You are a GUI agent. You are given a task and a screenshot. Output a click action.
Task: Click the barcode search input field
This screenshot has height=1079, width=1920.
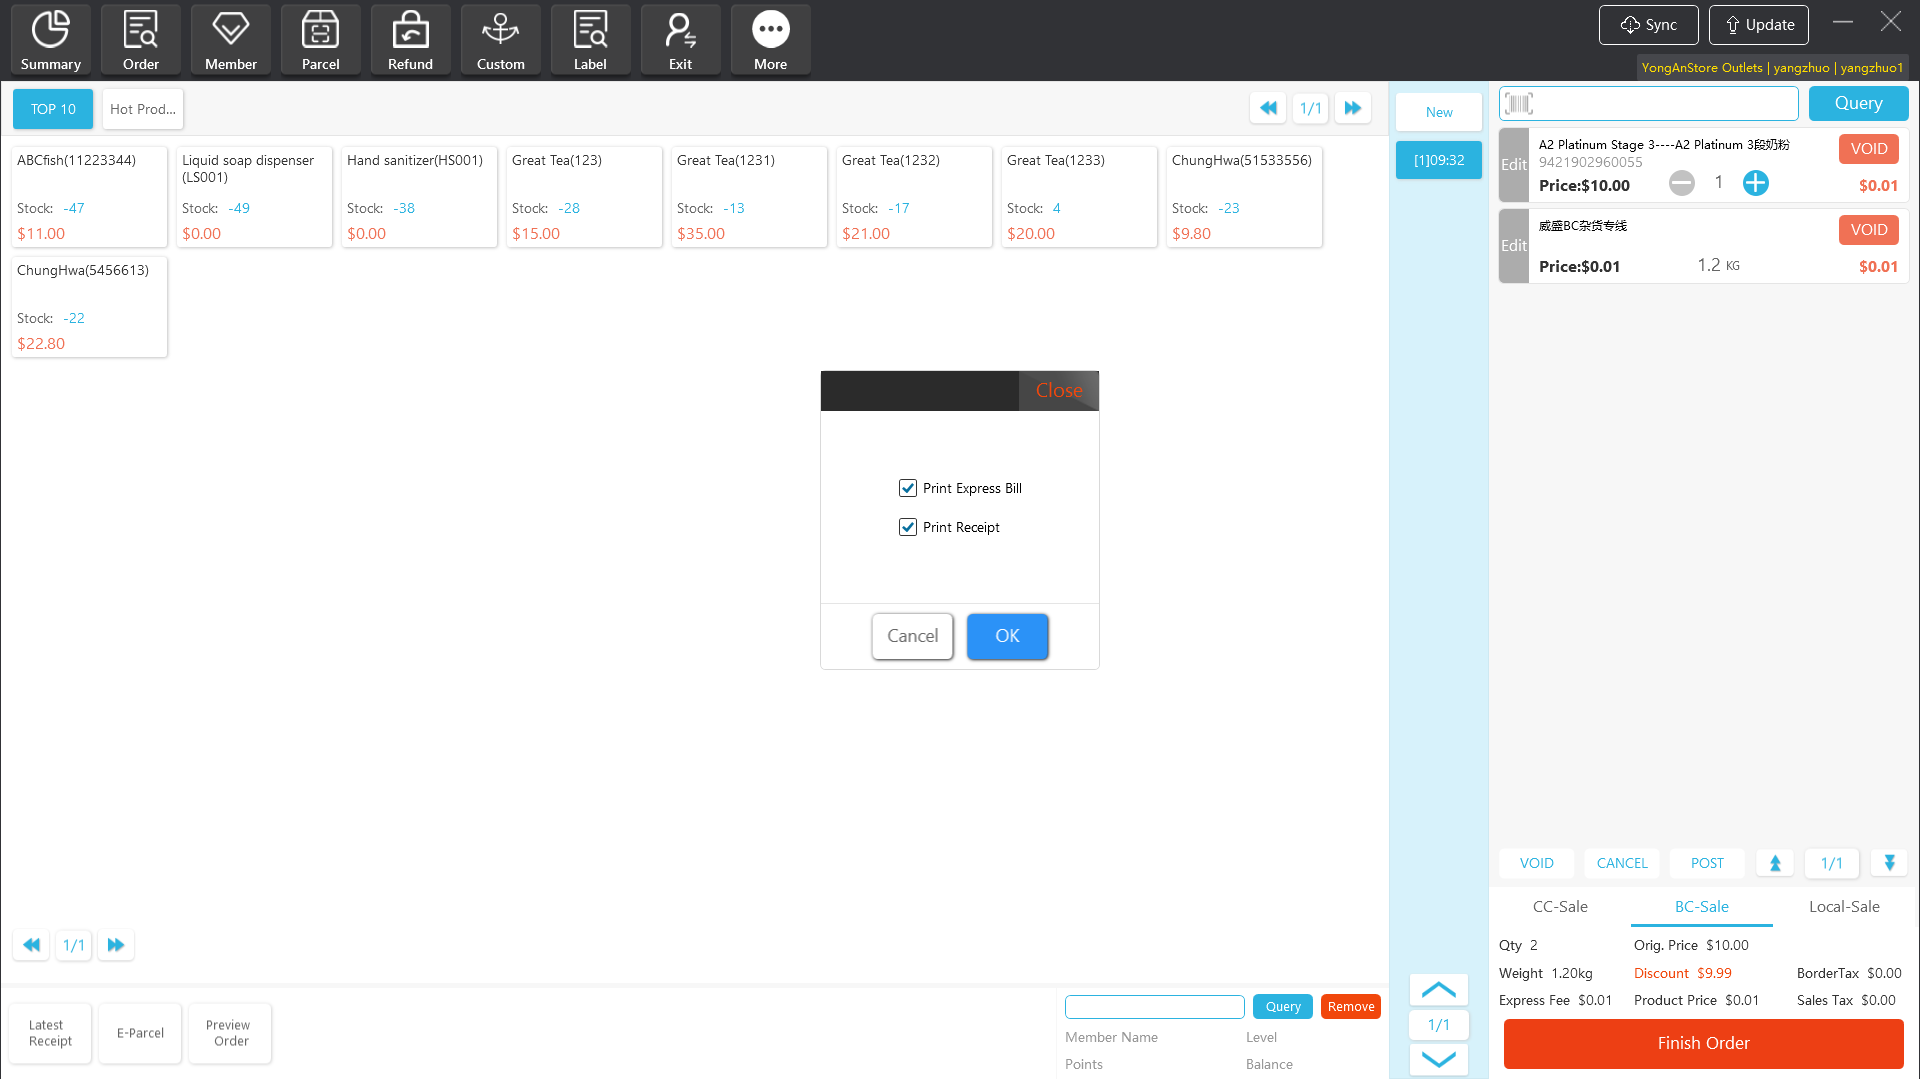click(x=1665, y=104)
